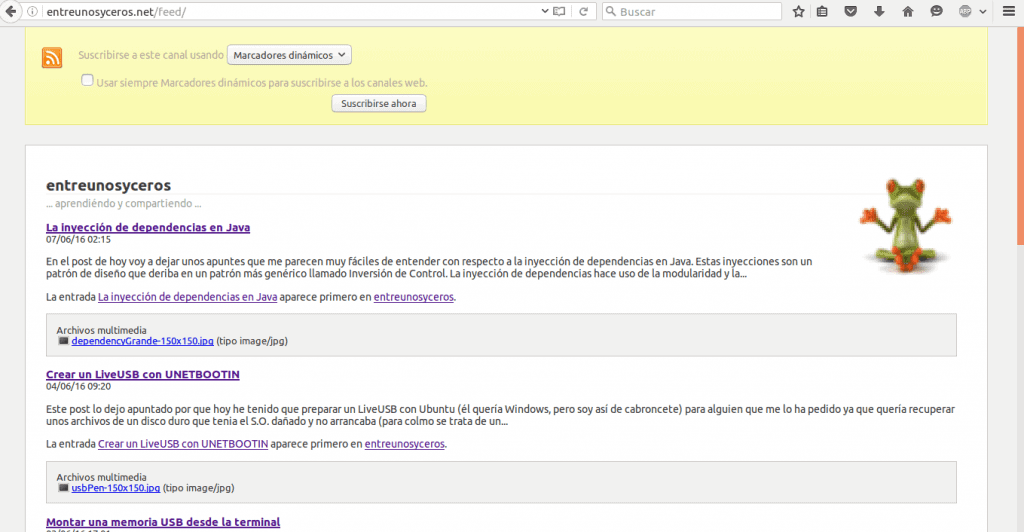Open the La inyección de dependencias en Java headline
This screenshot has height=532, width=1024.
click(148, 227)
